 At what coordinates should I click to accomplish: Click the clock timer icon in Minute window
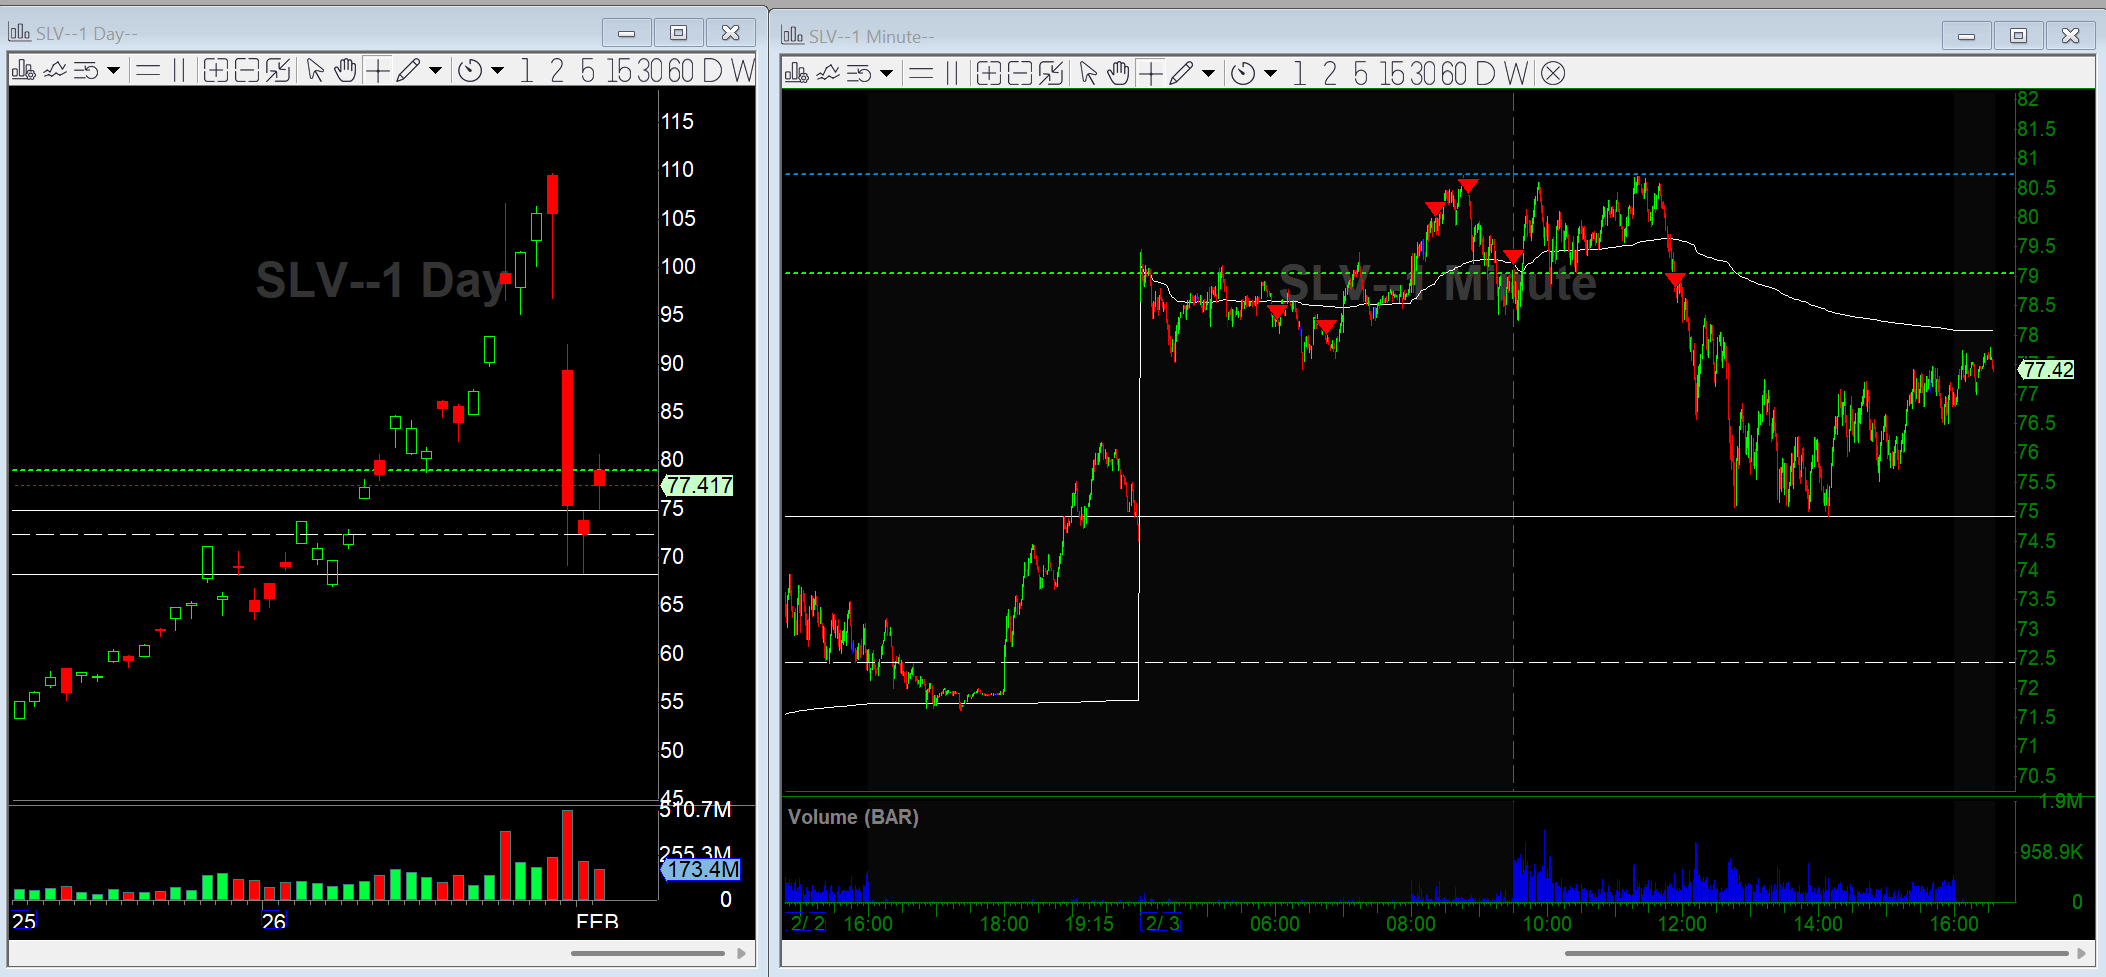[1243, 74]
